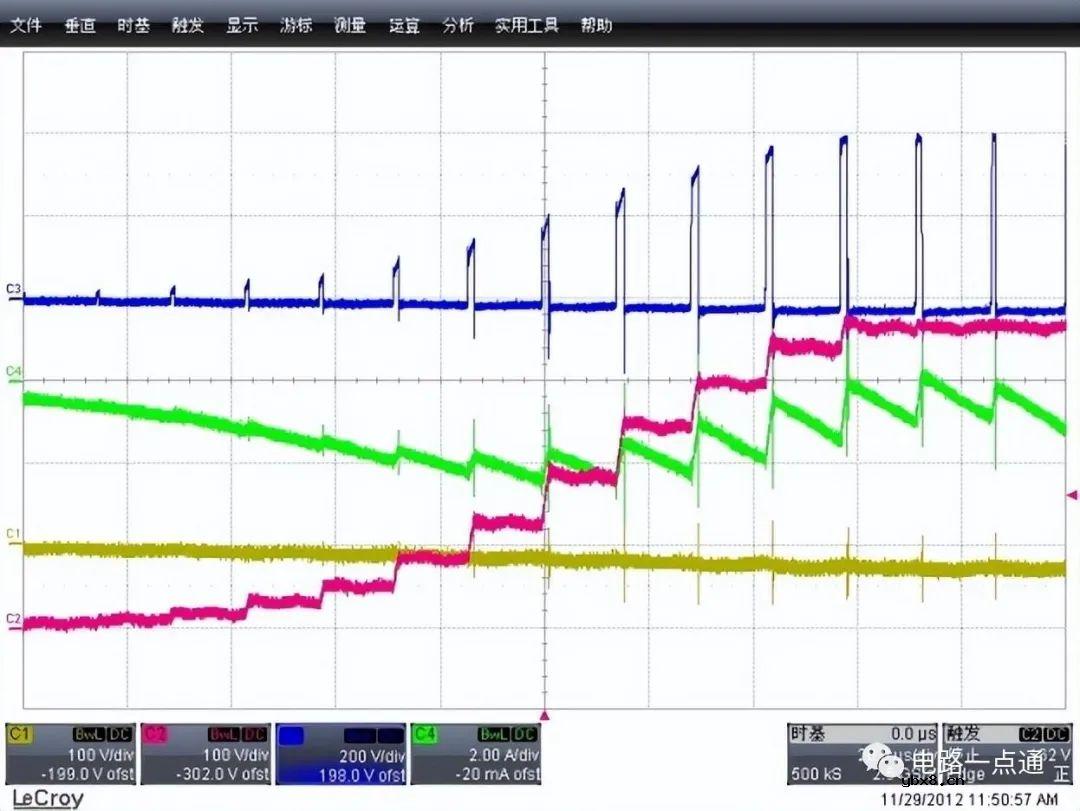Viewport: 1080px width, 811px height.
Task: Open the 分析 (Analysis) menu
Action: coord(458,26)
